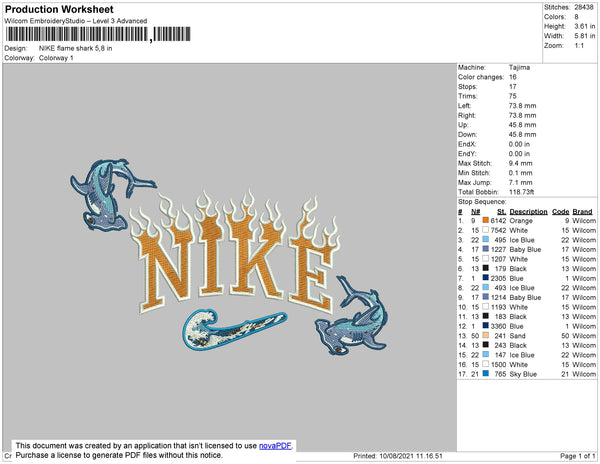Select the Baby Blue swatch in stop 4
This screenshot has width=600, height=464.
pos(486,249)
